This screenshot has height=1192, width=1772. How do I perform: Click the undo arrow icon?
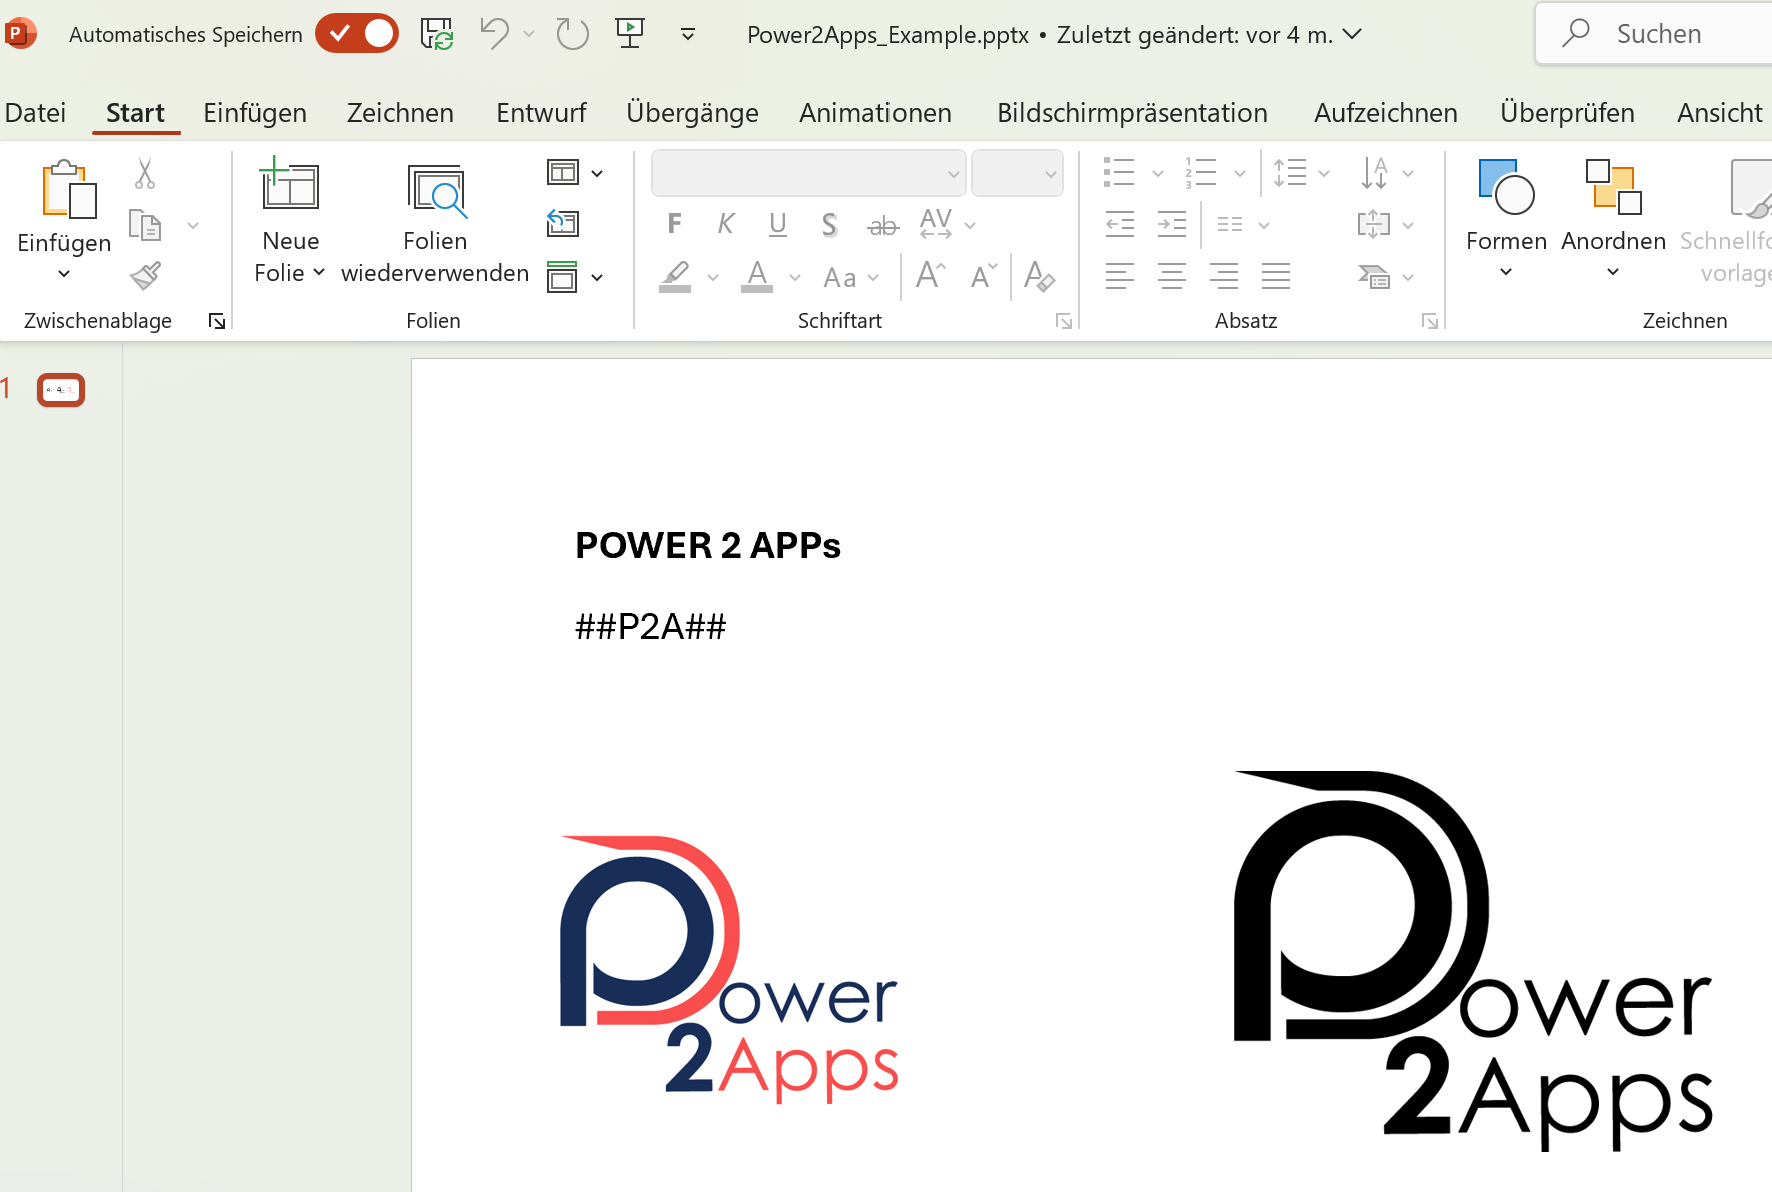coord(494,34)
